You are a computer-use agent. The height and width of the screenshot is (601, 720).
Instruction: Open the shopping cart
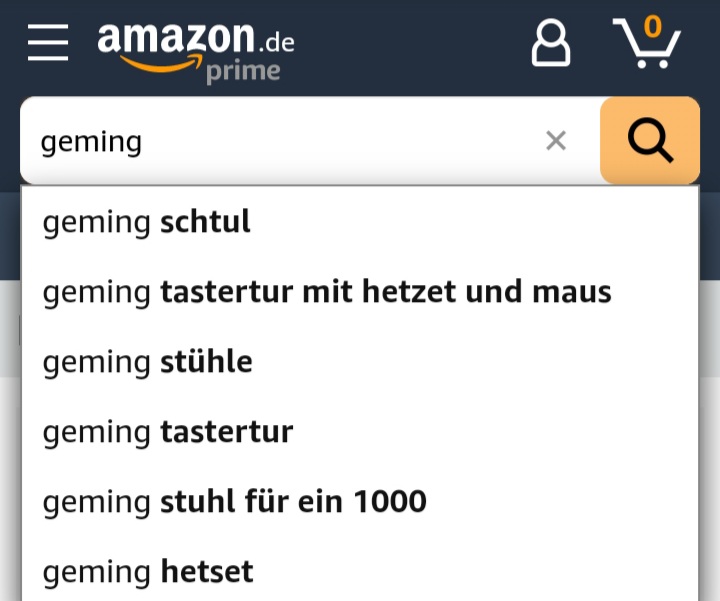coord(646,45)
